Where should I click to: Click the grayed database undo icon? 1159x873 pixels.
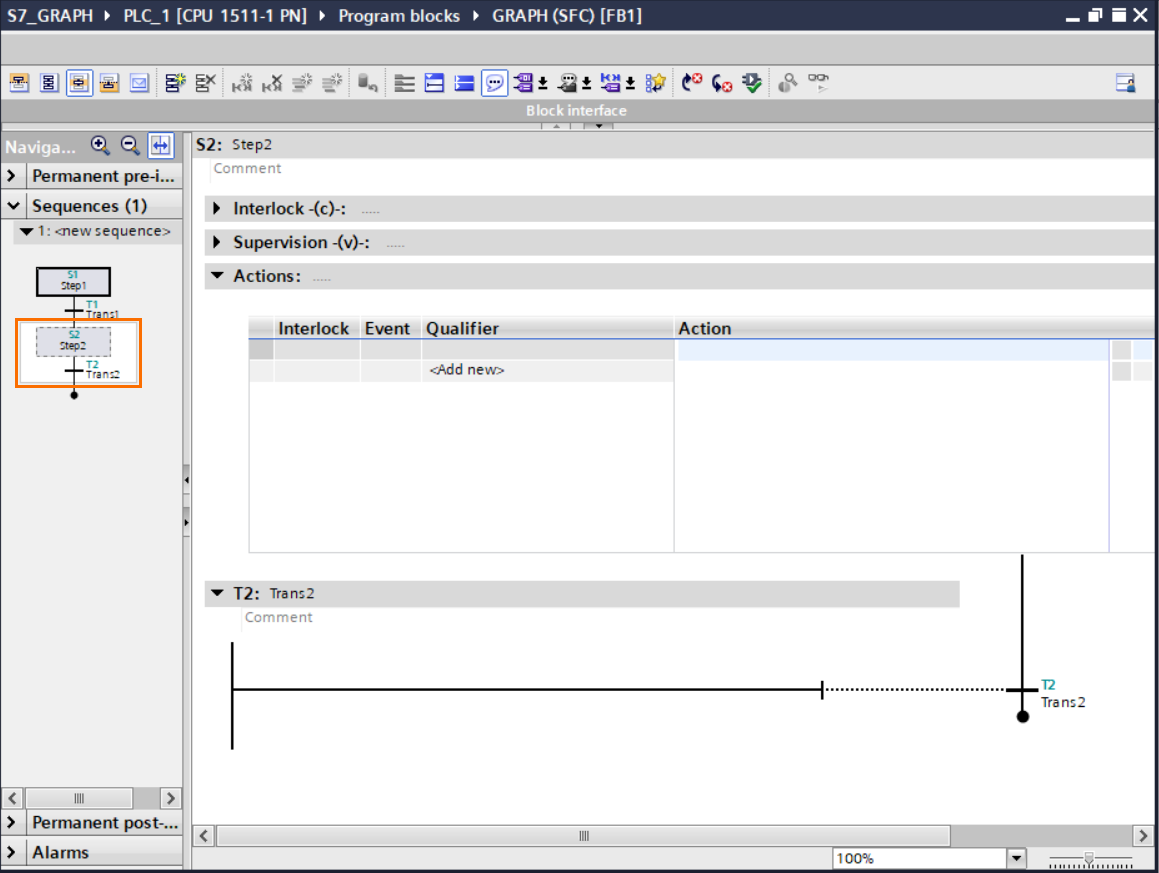(x=367, y=83)
